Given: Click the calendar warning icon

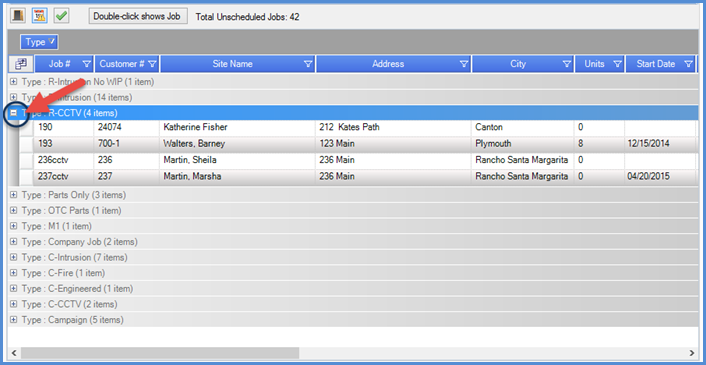Looking at the screenshot, I should pos(40,16).
